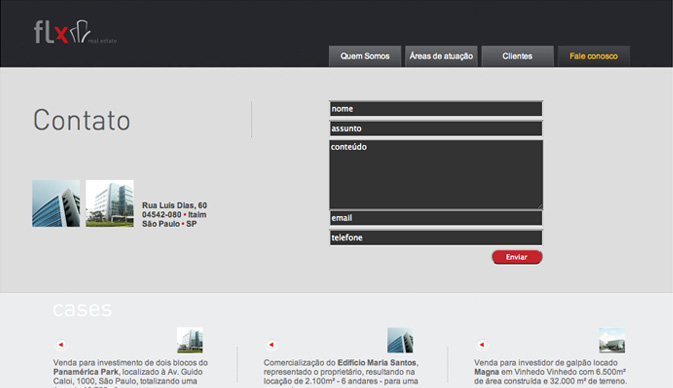Go to Áreas de atuação tab
The height and width of the screenshot is (388, 673).
point(441,56)
